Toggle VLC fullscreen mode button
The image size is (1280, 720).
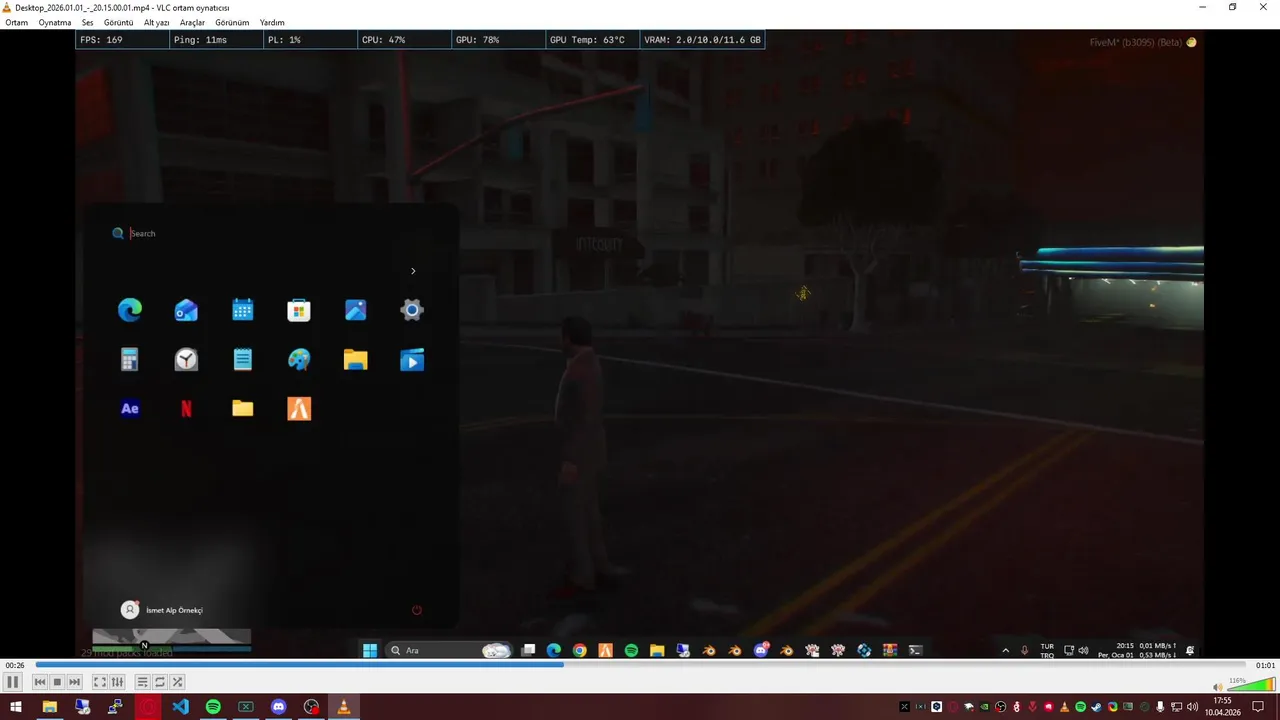click(x=100, y=682)
